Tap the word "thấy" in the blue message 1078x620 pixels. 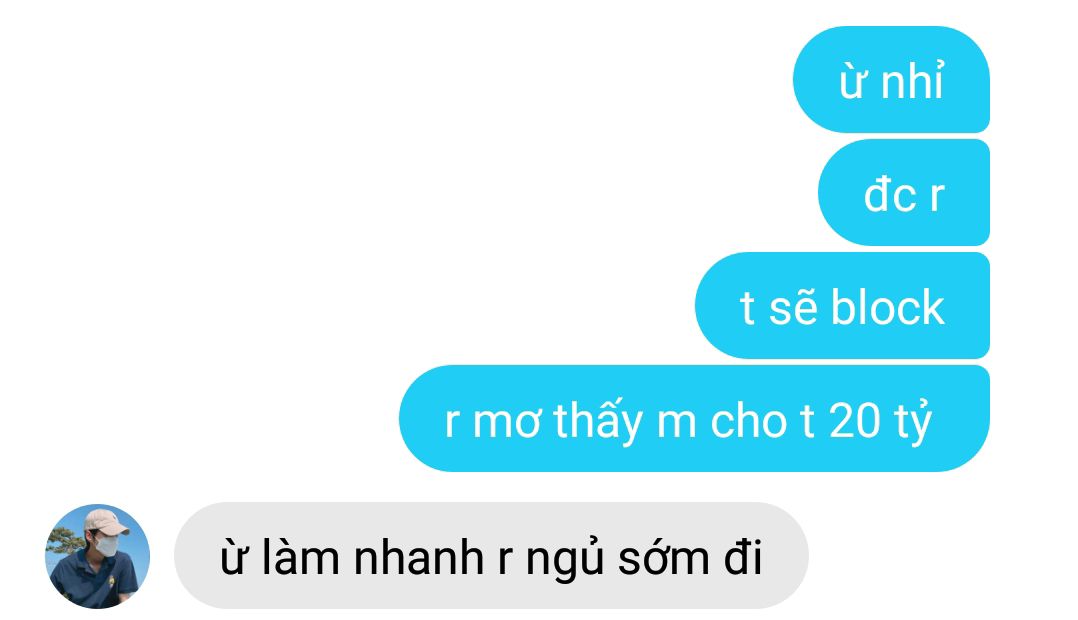coord(597,420)
